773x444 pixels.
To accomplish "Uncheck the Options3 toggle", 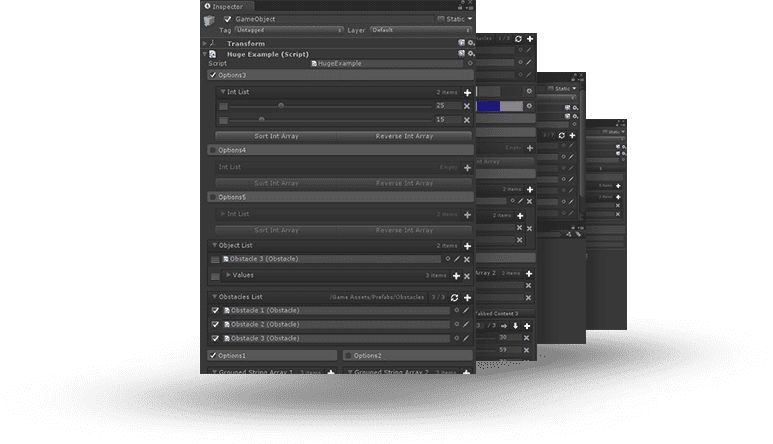I will [x=213, y=75].
